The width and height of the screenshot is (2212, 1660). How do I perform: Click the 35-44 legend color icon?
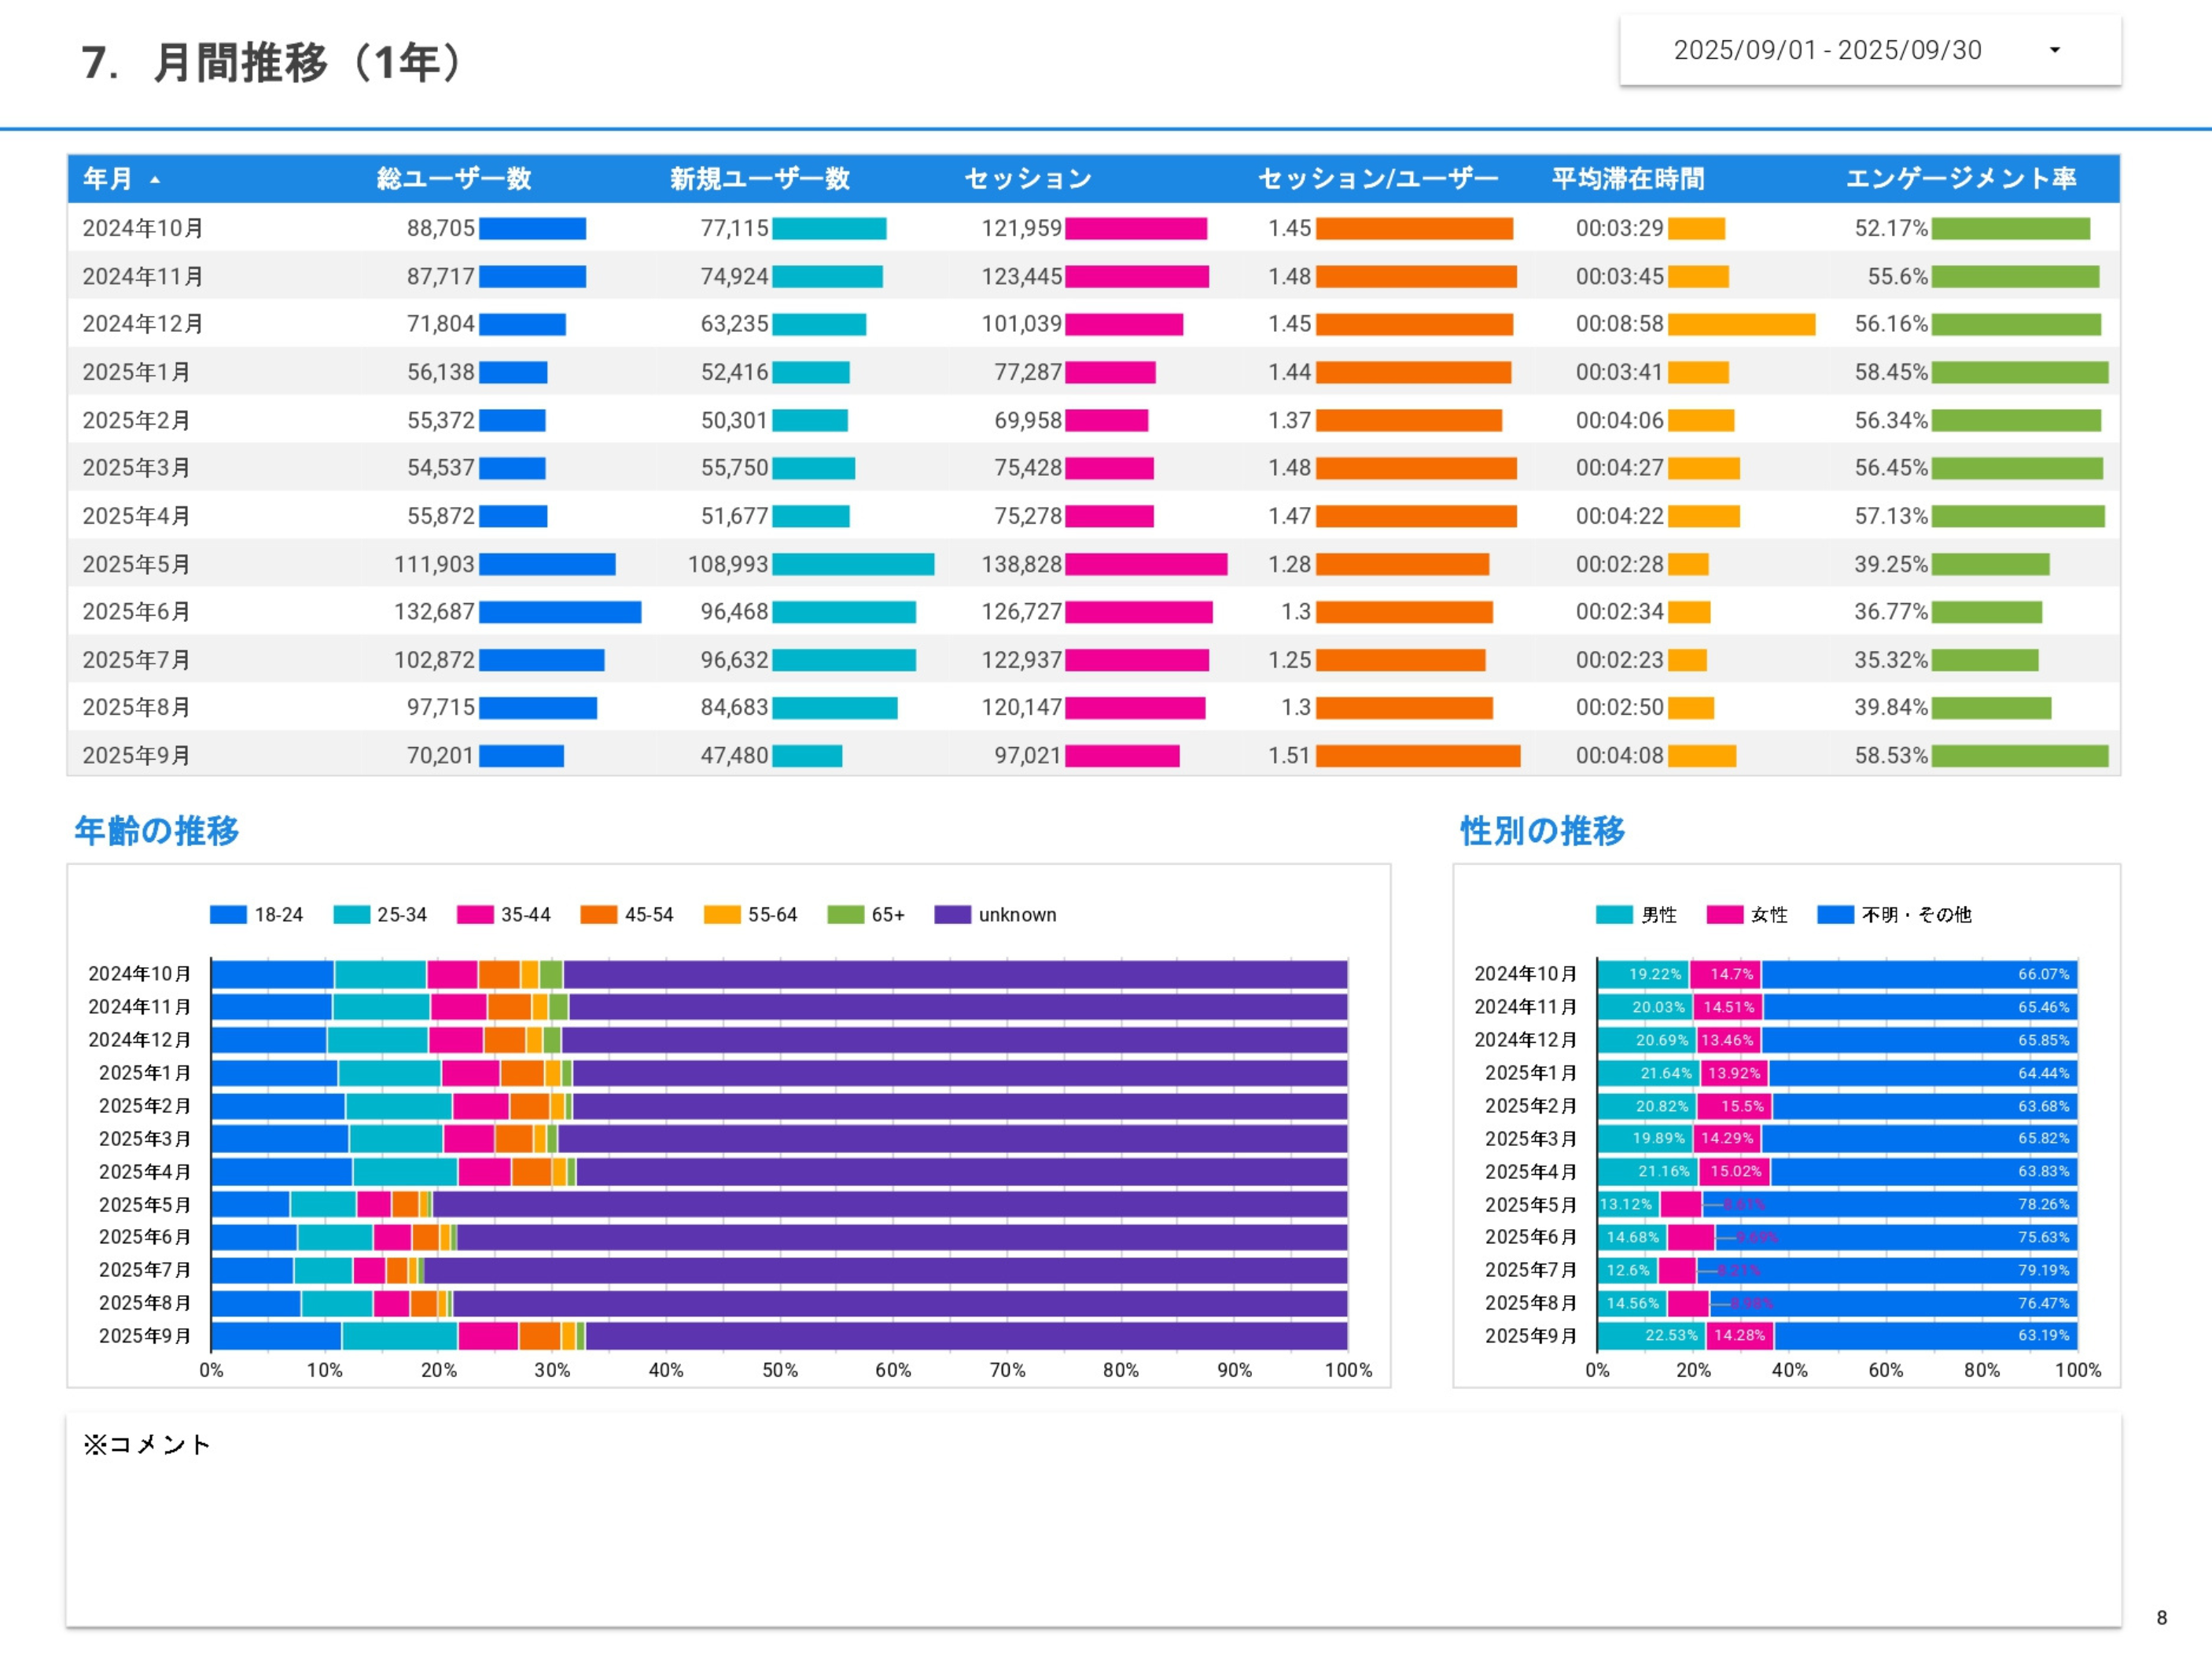point(475,915)
